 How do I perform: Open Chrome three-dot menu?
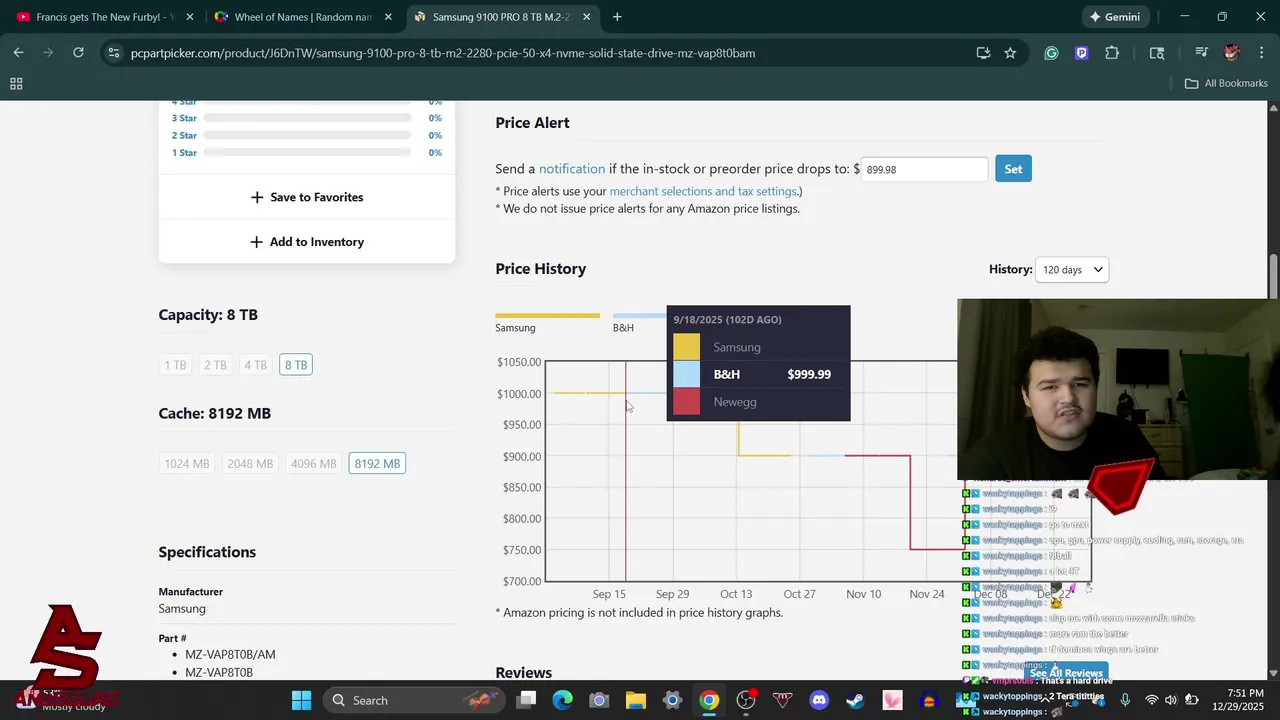pyautogui.click(x=1260, y=53)
